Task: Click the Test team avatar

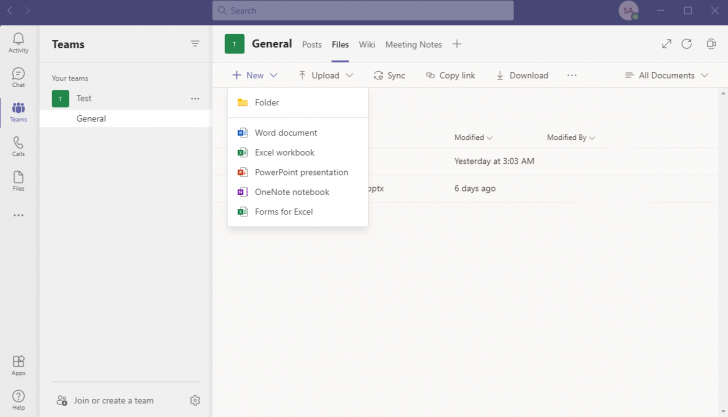Action: [x=60, y=98]
